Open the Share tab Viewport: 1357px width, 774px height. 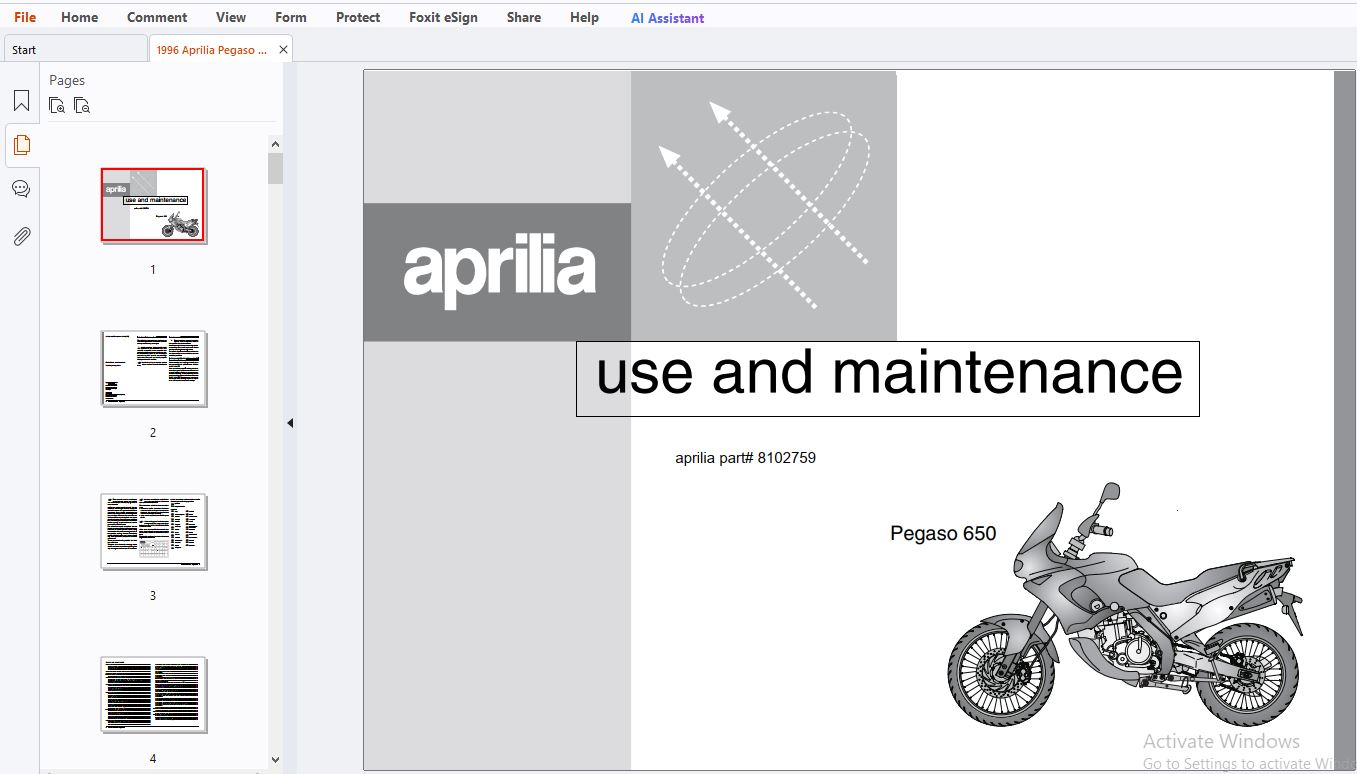tap(524, 17)
